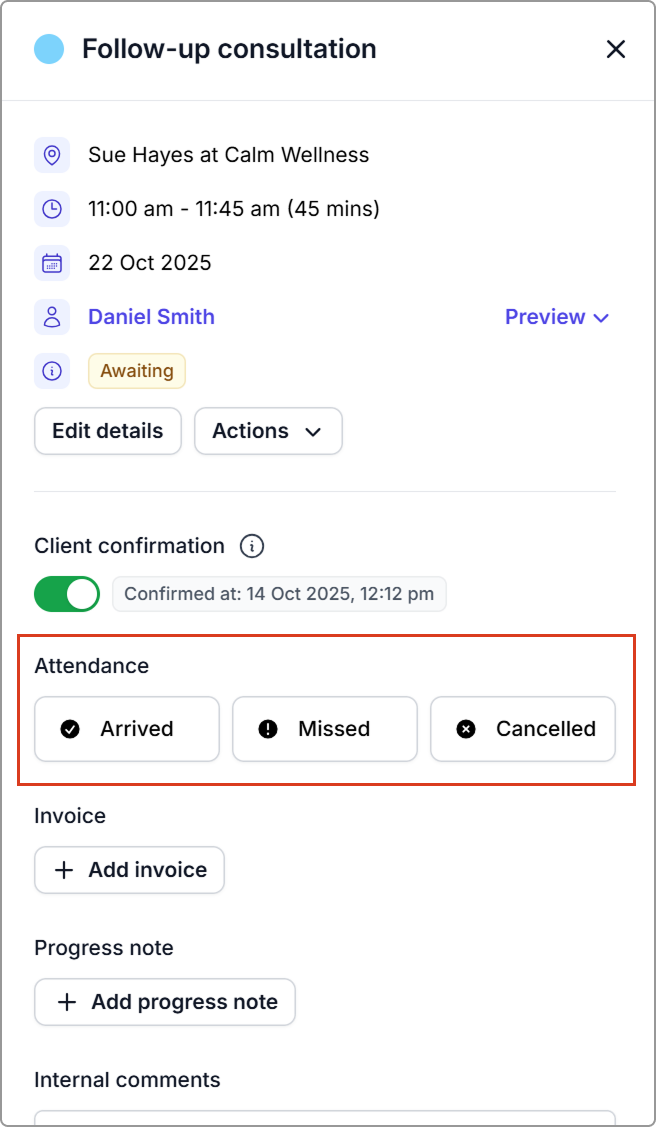Click the Actions chevron arrow
This screenshot has height=1127, width=656.
[x=313, y=432]
